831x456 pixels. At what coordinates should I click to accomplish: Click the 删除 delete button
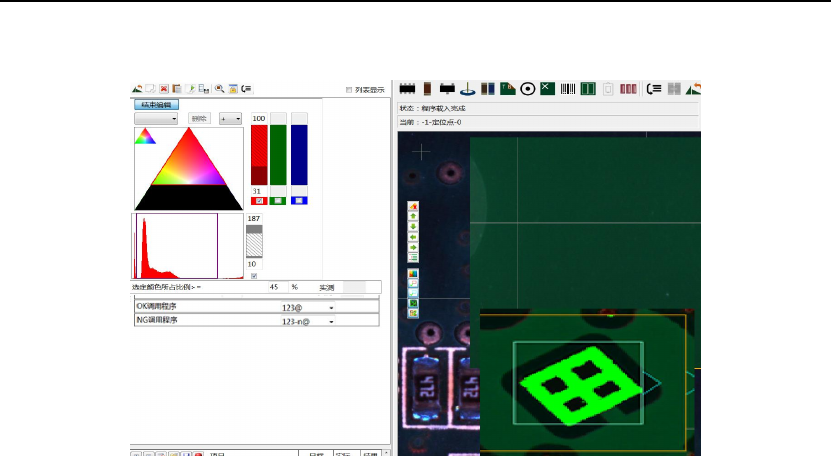point(199,118)
